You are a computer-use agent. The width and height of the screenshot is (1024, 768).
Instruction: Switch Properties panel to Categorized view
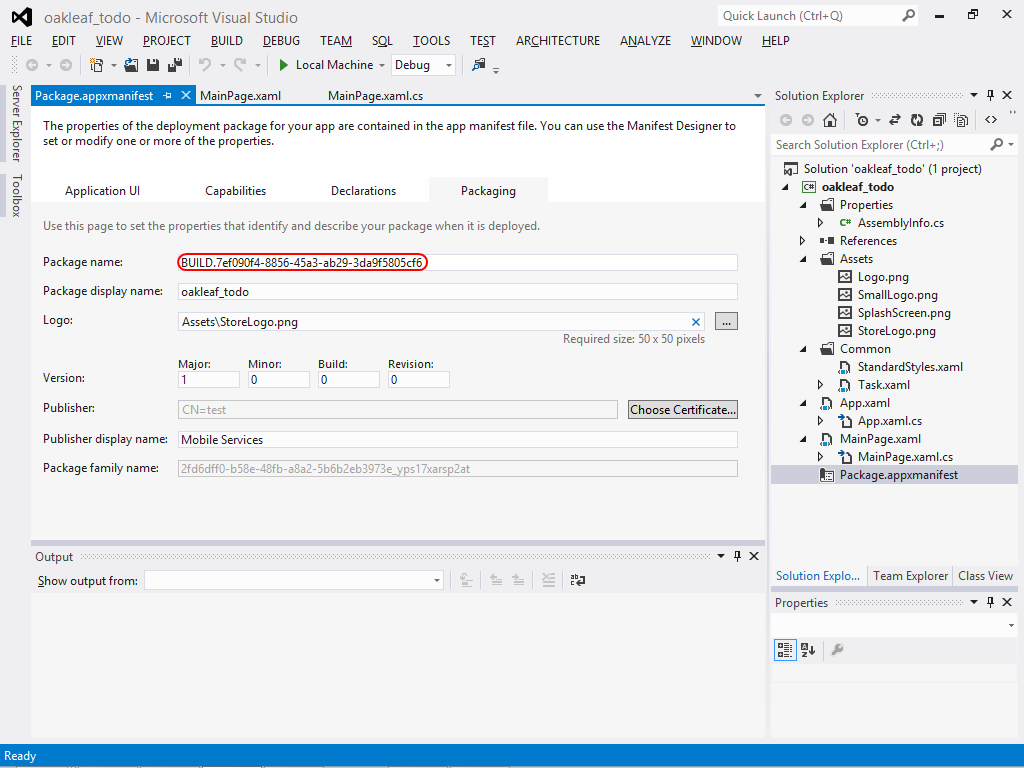(x=785, y=650)
